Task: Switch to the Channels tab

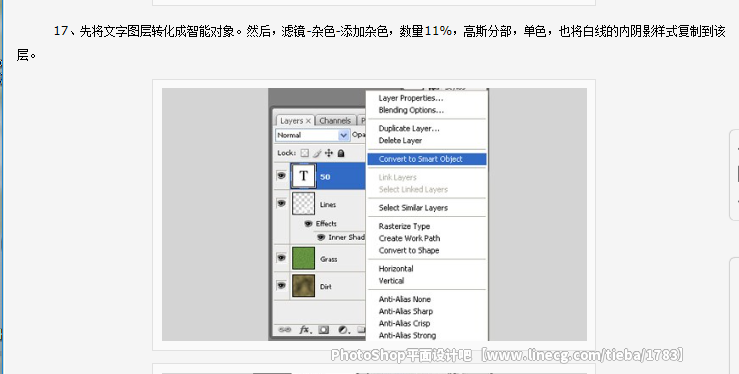Action: pyautogui.click(x=335, y=121)
